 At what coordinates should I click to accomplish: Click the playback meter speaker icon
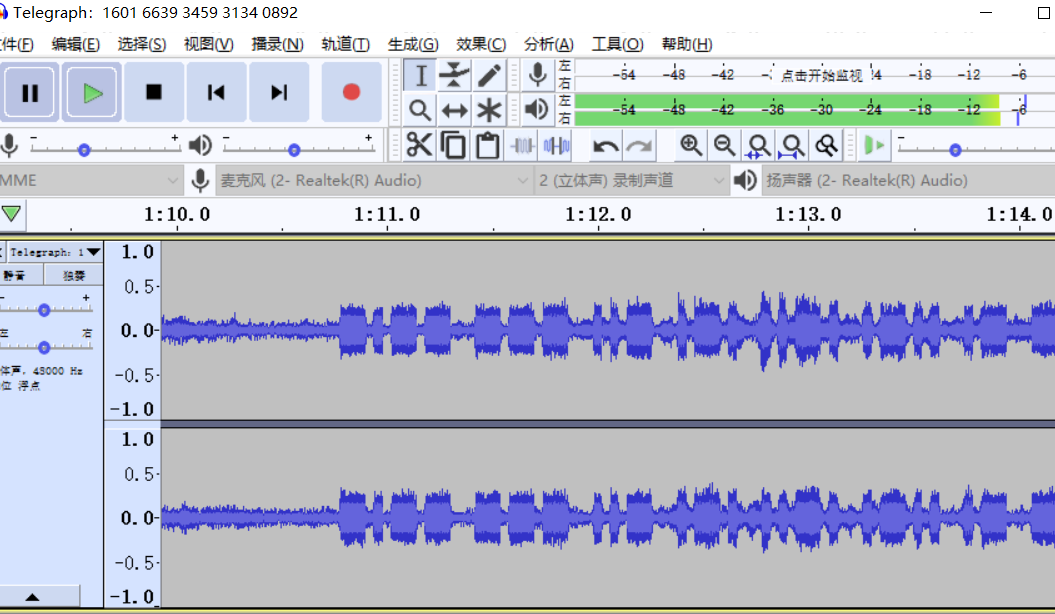click(x=538, y=109)
